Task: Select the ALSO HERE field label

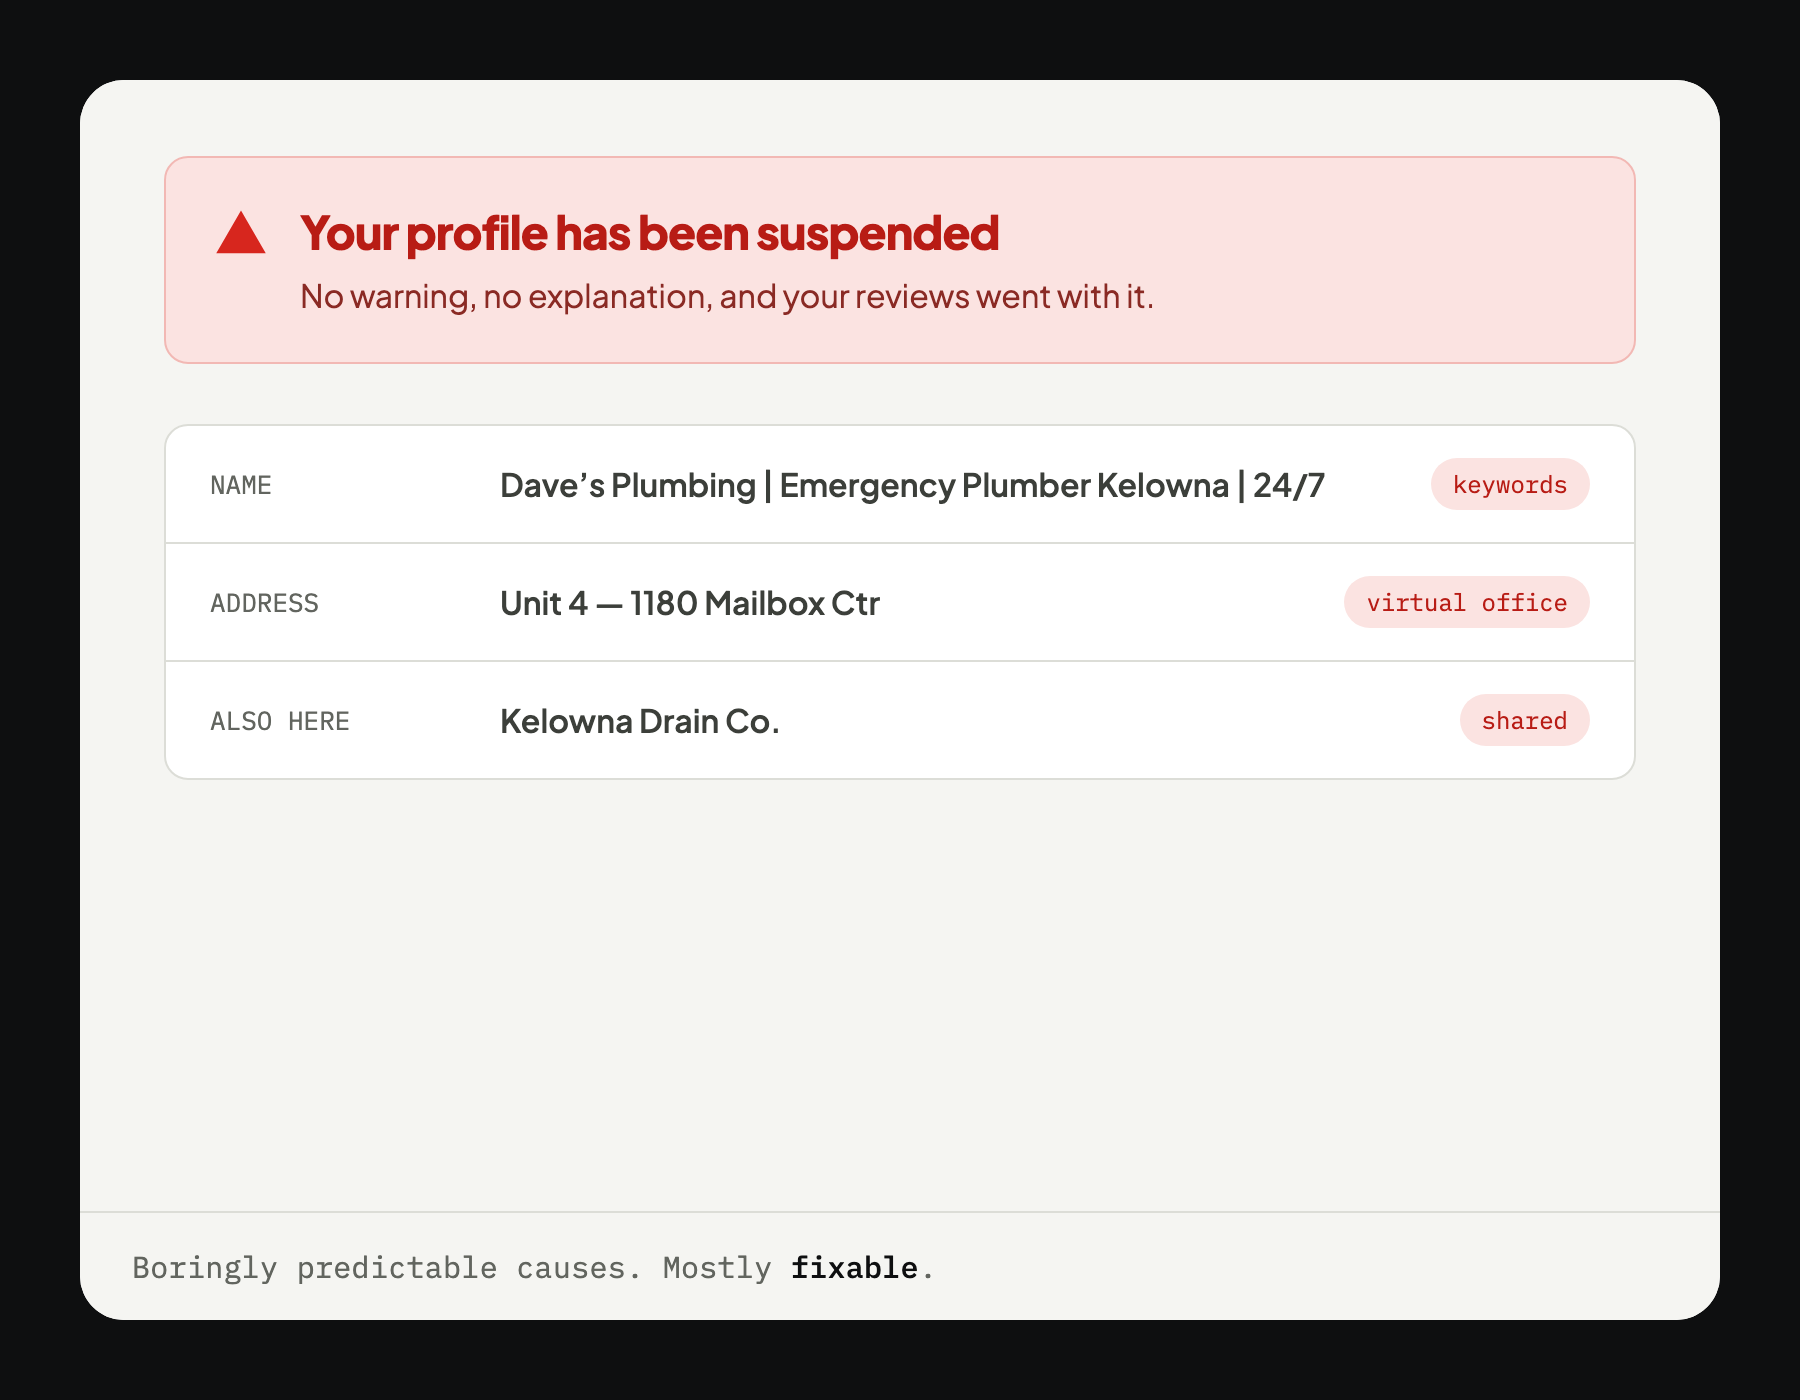Action: tap(280, 722)
